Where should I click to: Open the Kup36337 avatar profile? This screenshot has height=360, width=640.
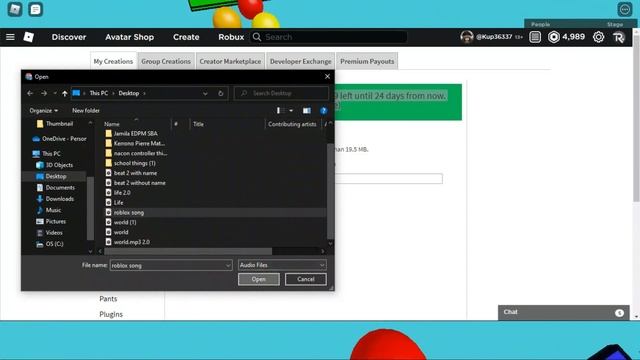467,37
